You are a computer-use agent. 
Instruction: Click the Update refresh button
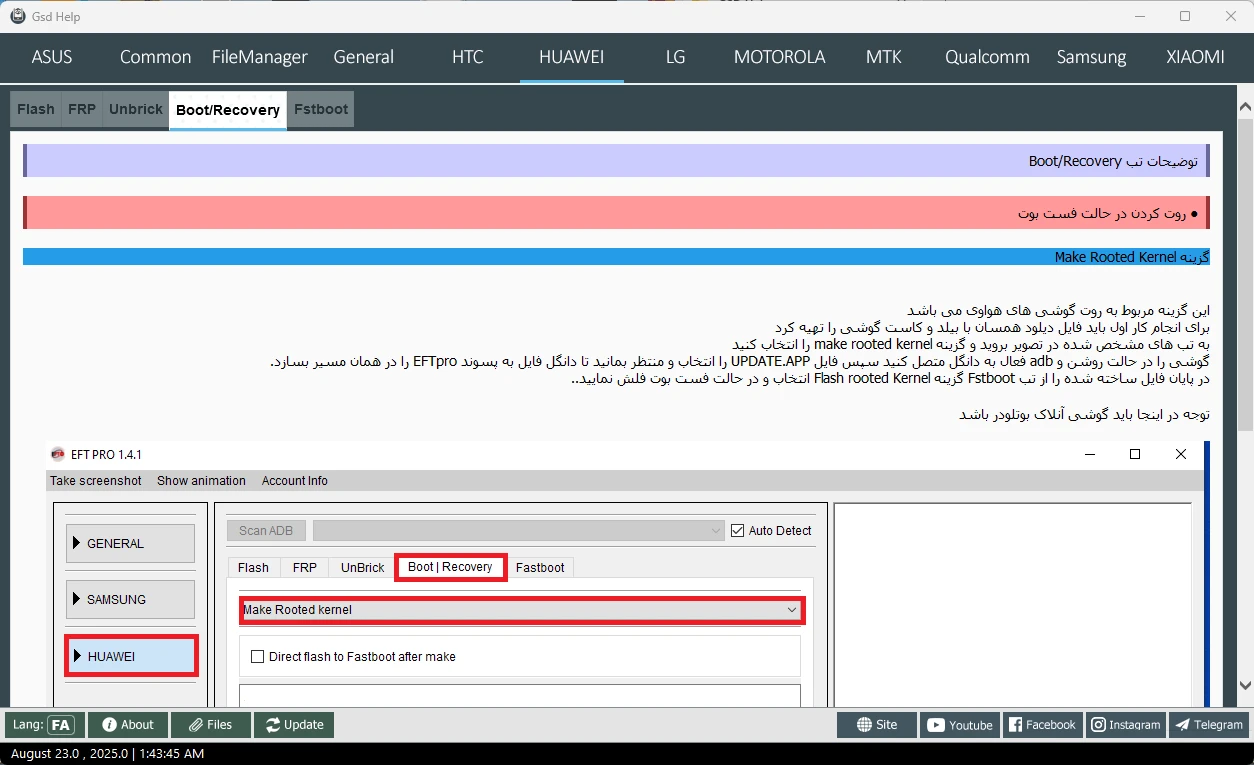pos(293,725)
